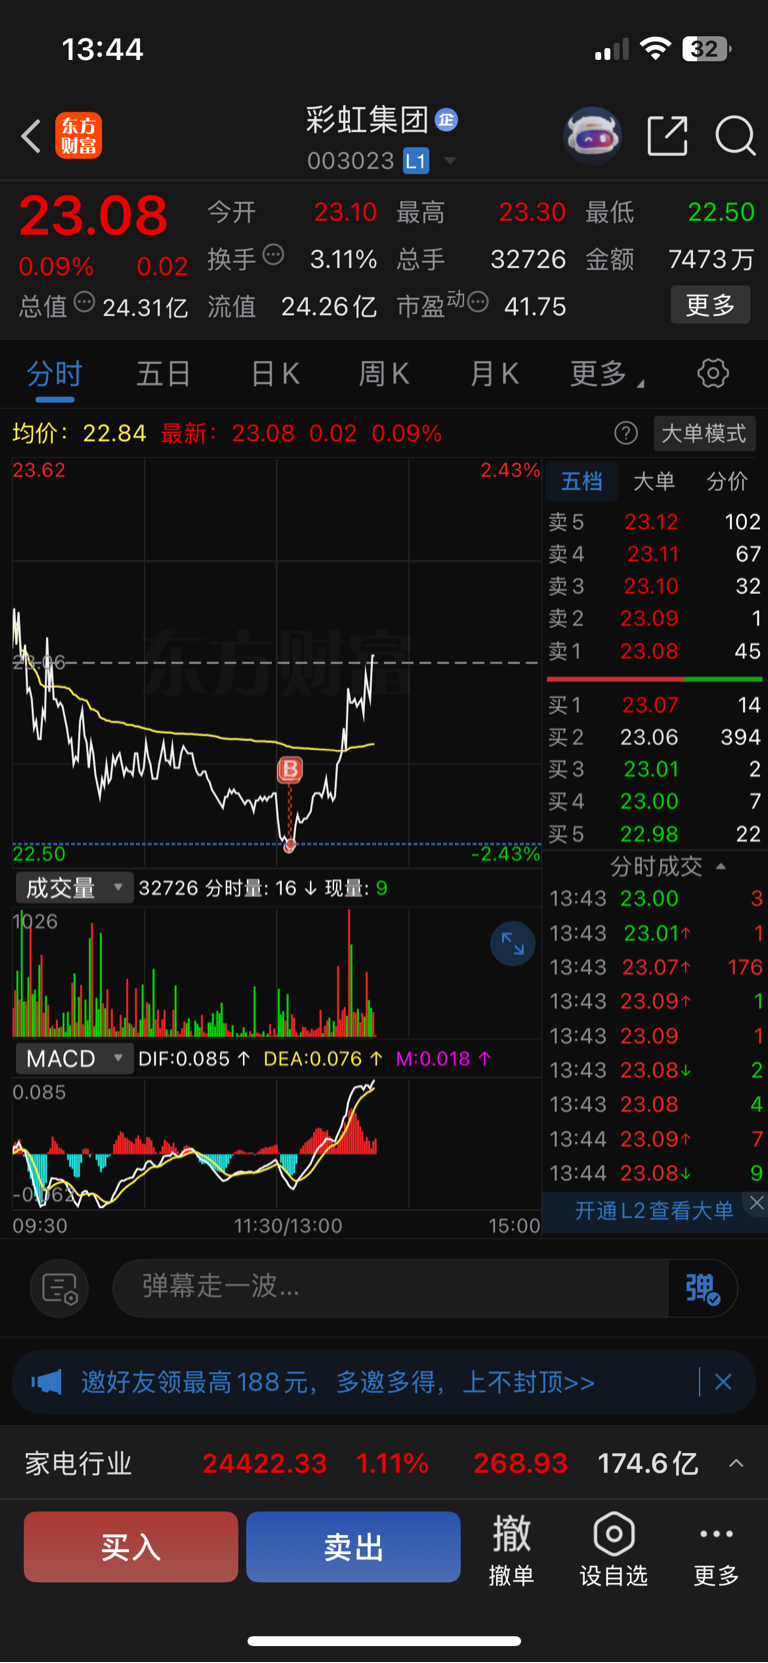Tap the 设自选 watchlist icon
Screen dimensions: 768x1663
(x=614, y=1549)
